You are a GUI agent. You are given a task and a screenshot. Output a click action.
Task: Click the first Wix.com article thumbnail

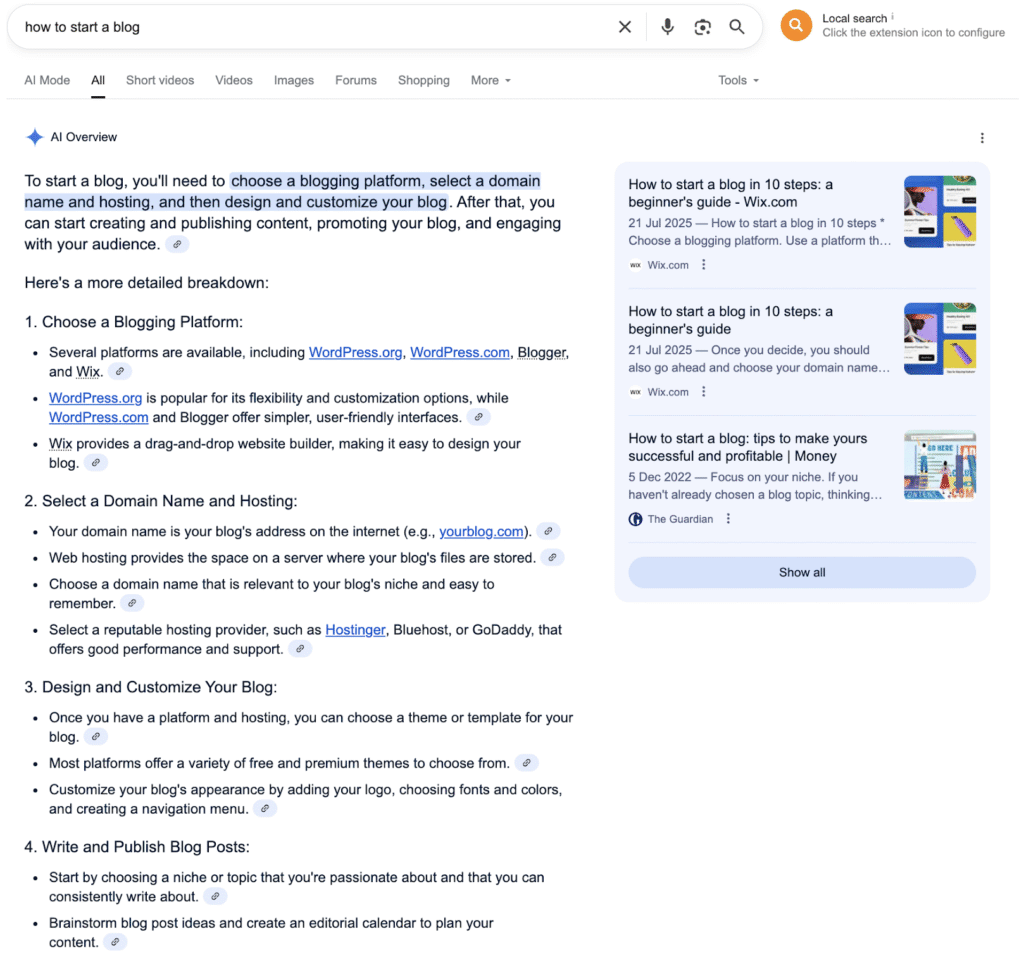[940, 212]
